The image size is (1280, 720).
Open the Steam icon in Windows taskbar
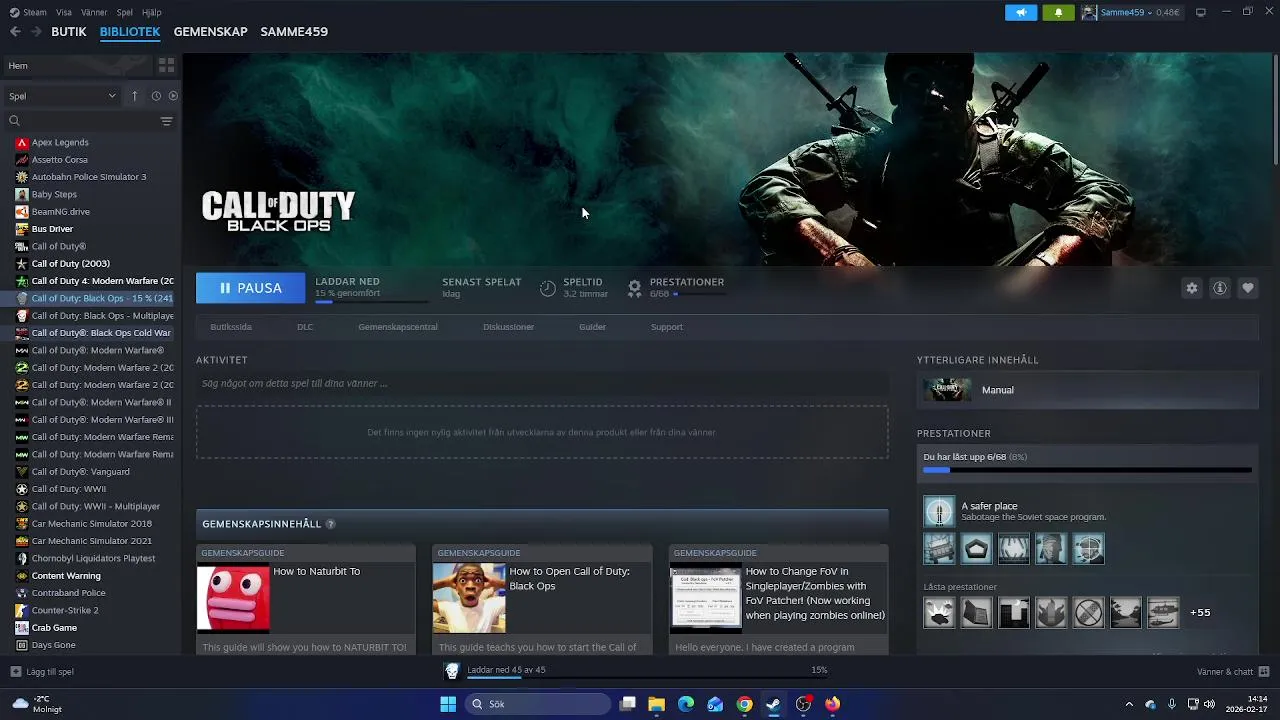click(773, 704)
